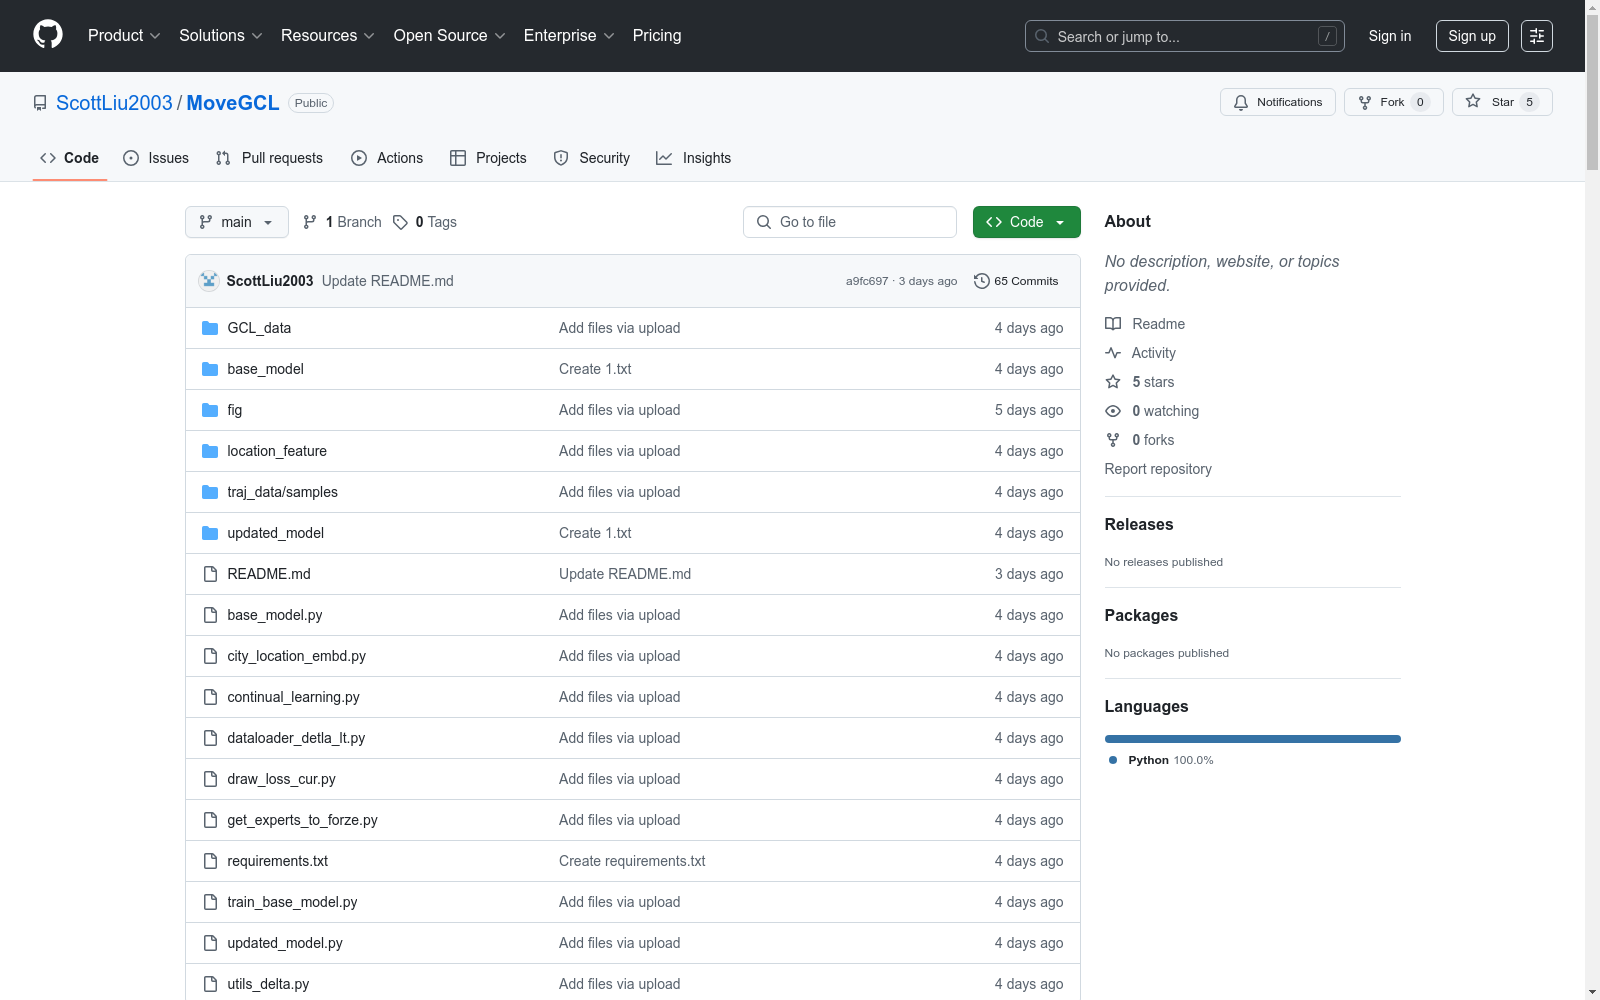The image size is (1600, 1000).
Task: Click the GCL_data folder icon
Action: [210, 328]
